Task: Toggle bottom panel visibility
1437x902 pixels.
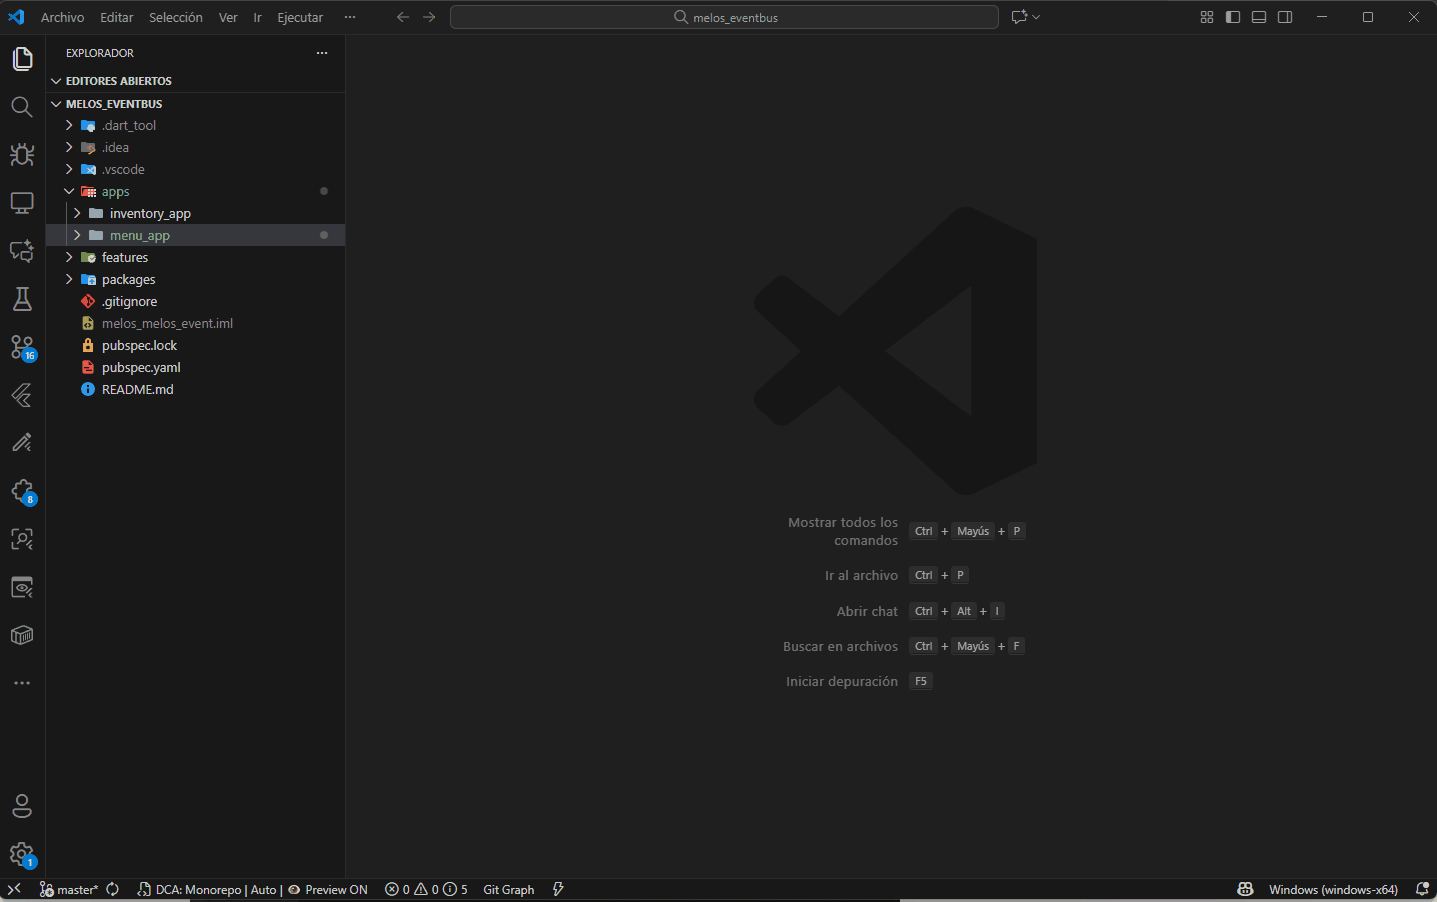Action: click(1259, 17)
